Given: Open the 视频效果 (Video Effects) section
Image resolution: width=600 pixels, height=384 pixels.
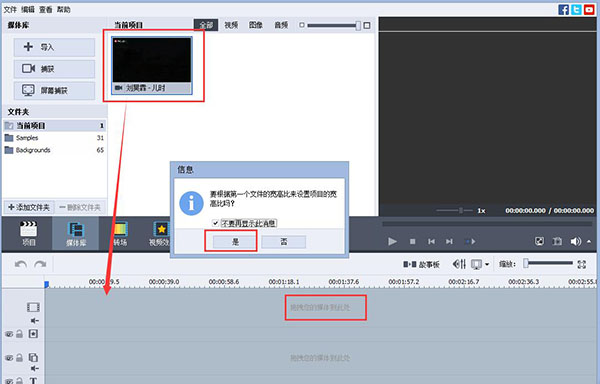Looking at the screenshot, I should (160, 233).
